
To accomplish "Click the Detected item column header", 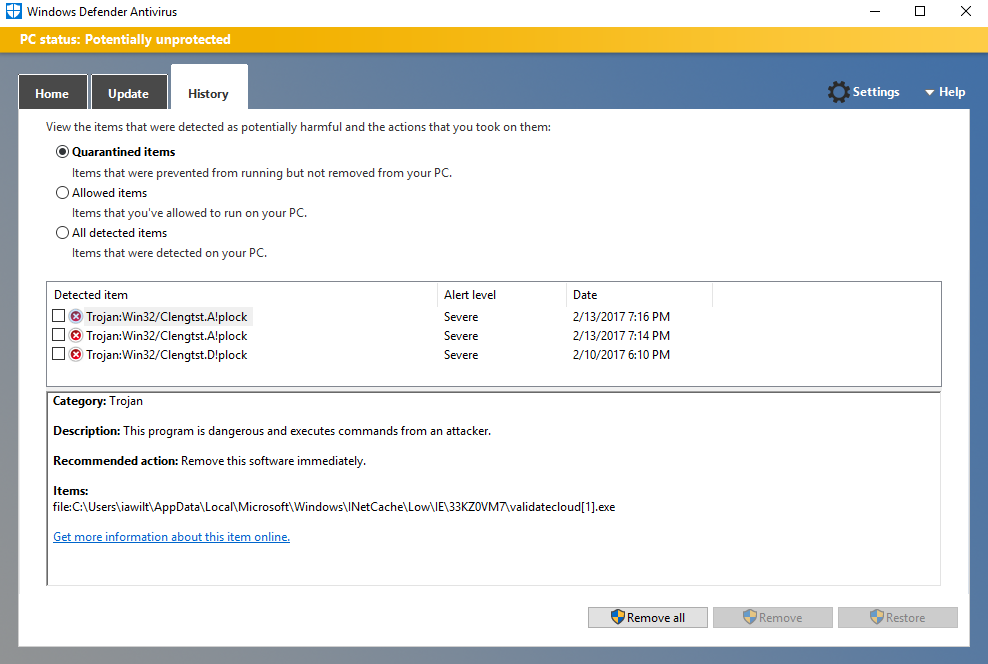I will click(240, 295).
